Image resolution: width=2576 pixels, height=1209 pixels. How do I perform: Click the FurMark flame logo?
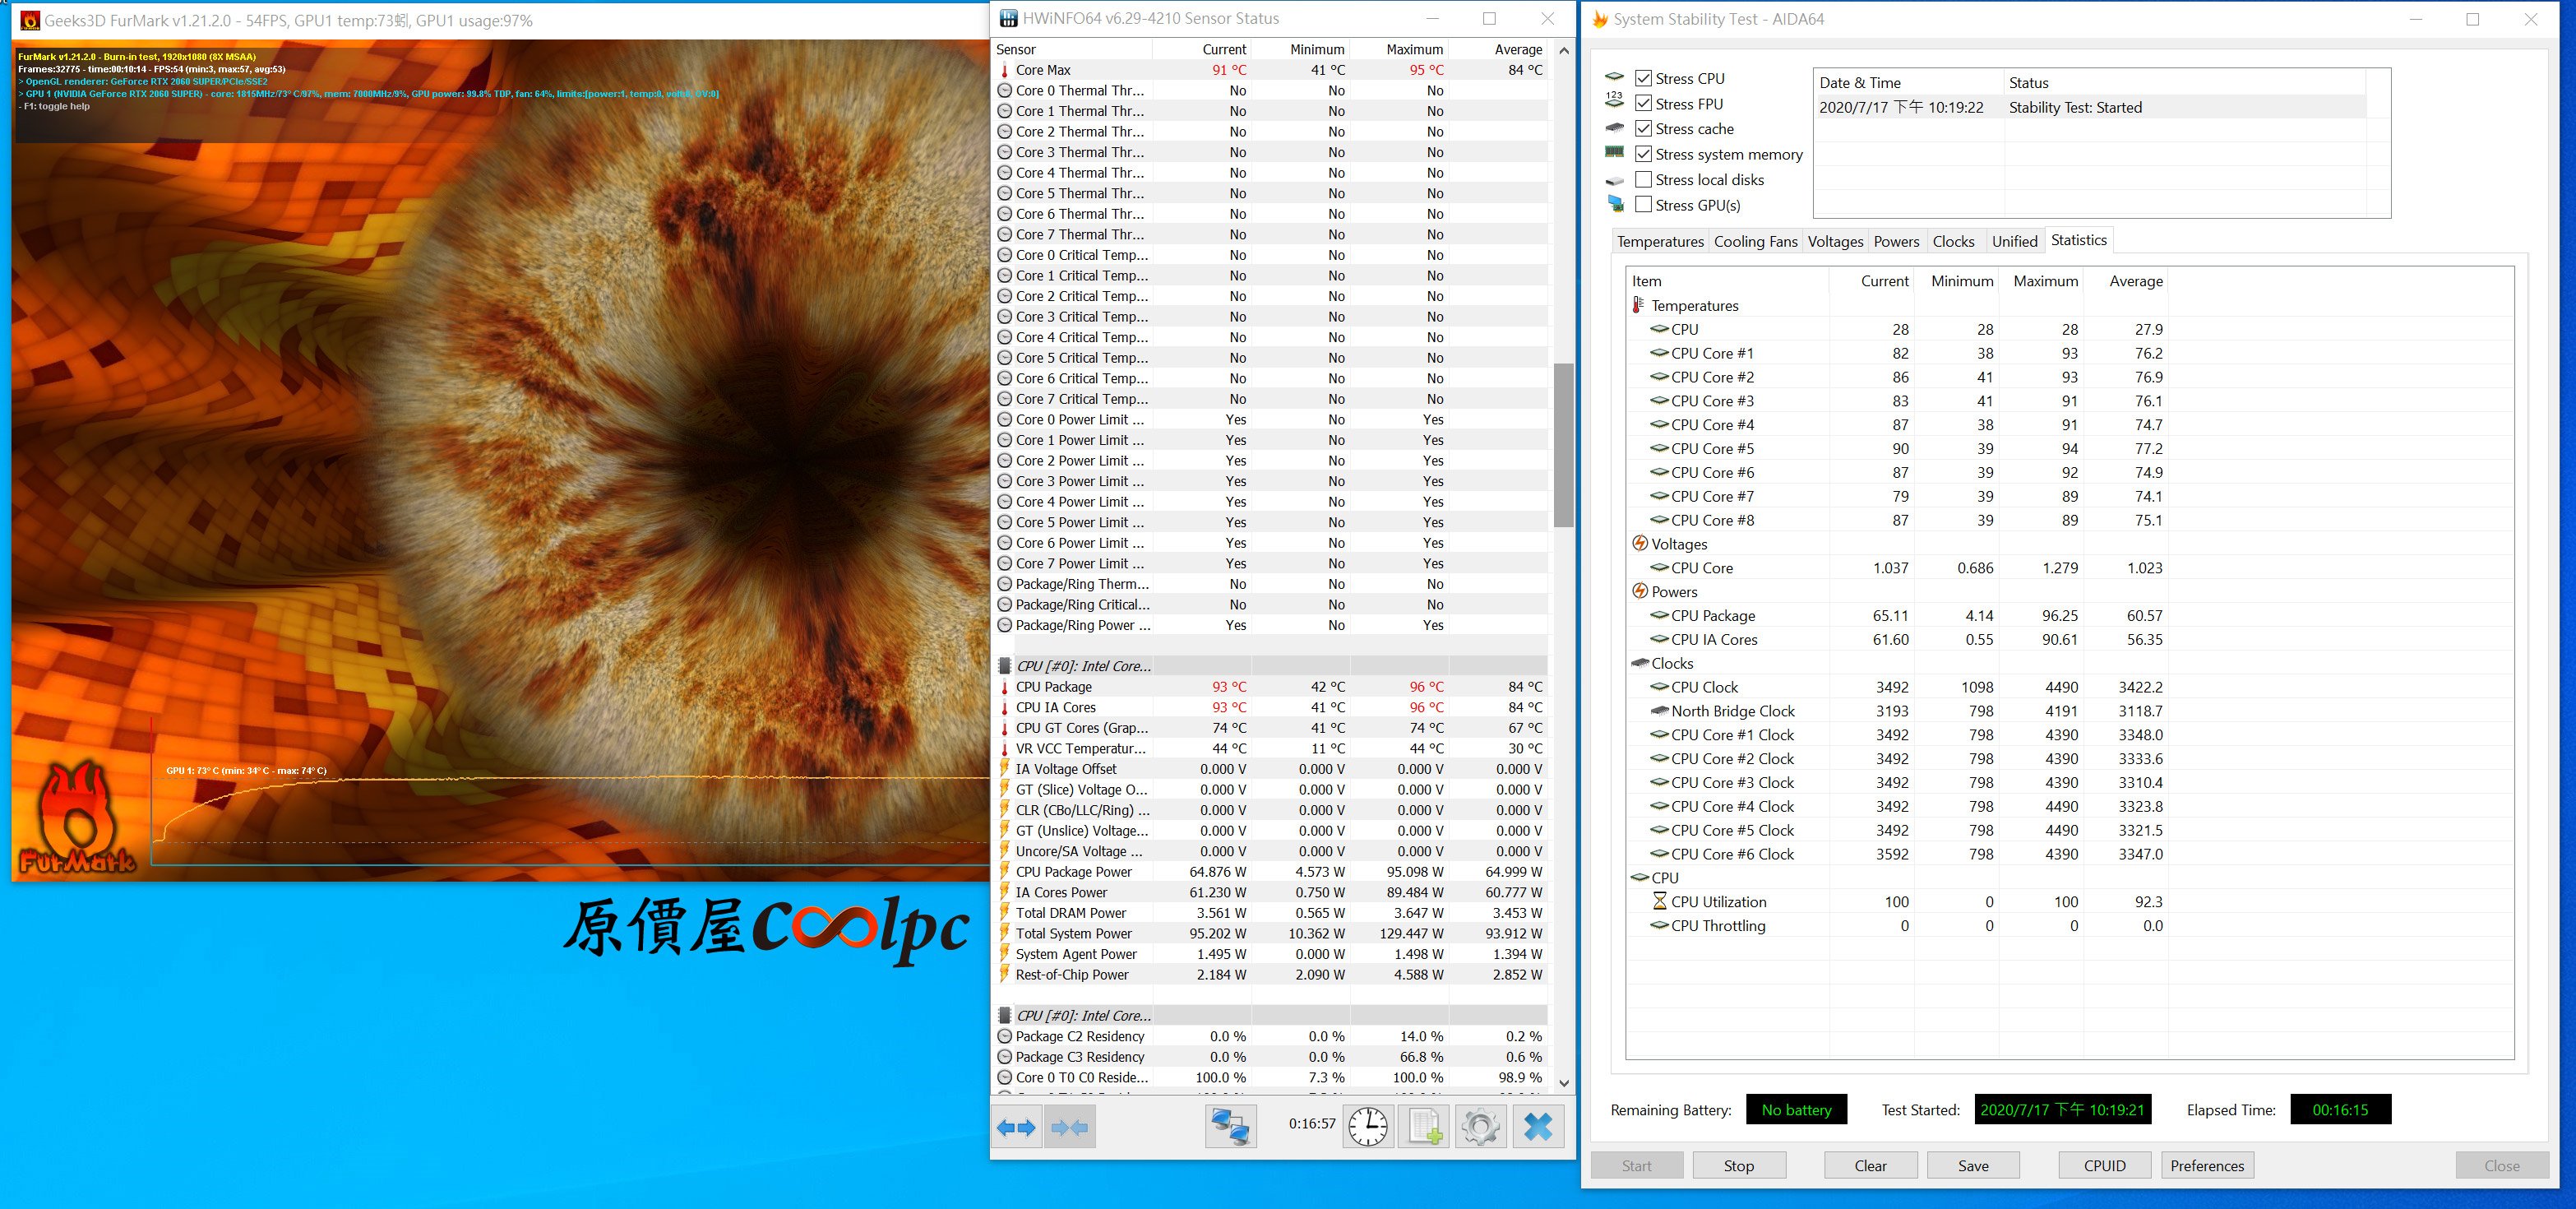(77, 817)
